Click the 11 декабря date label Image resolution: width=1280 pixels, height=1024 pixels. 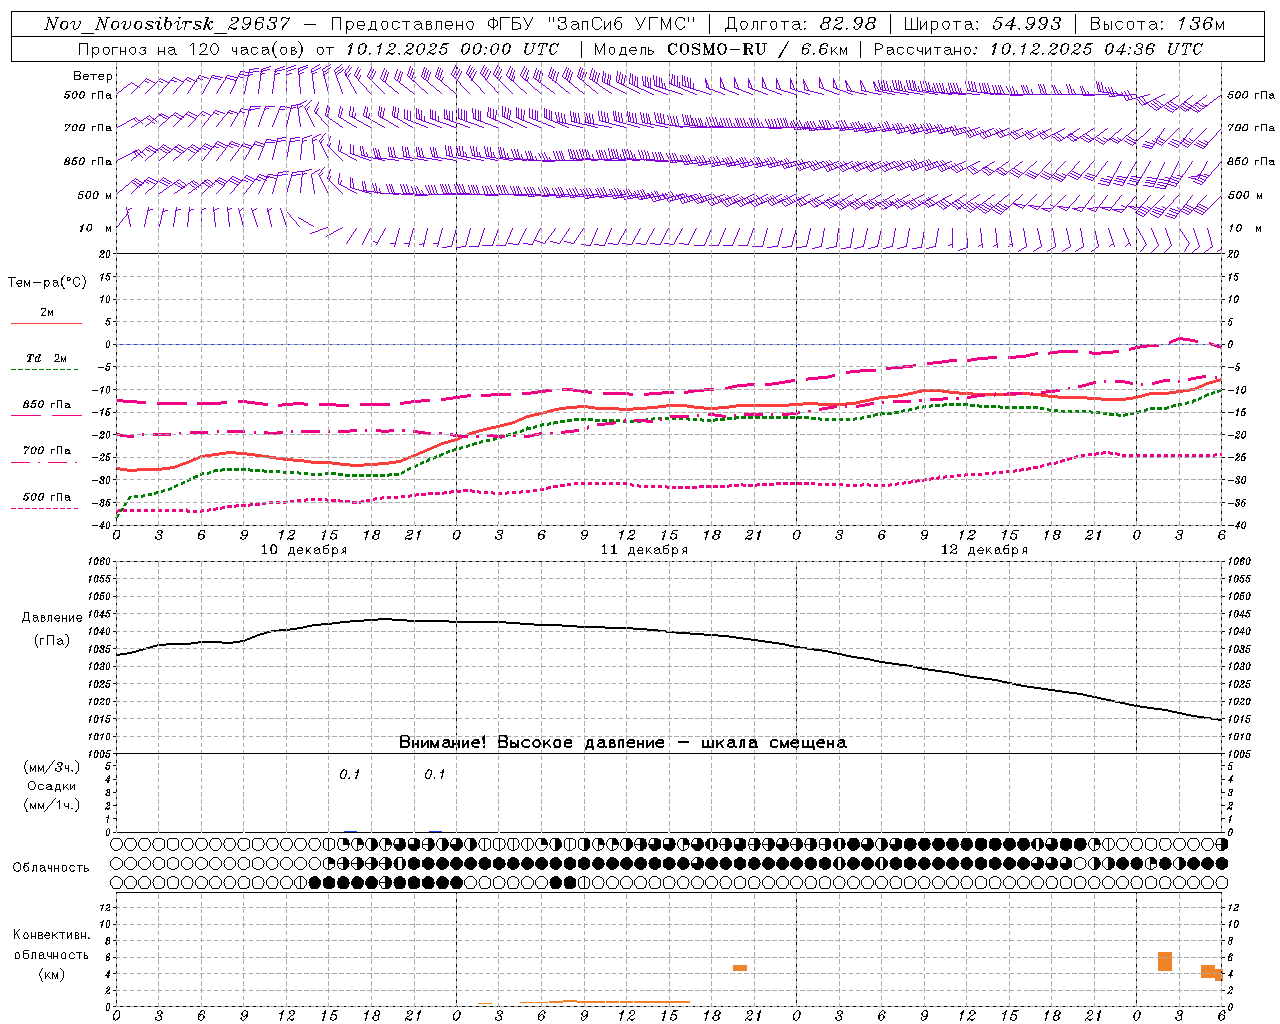644,550
